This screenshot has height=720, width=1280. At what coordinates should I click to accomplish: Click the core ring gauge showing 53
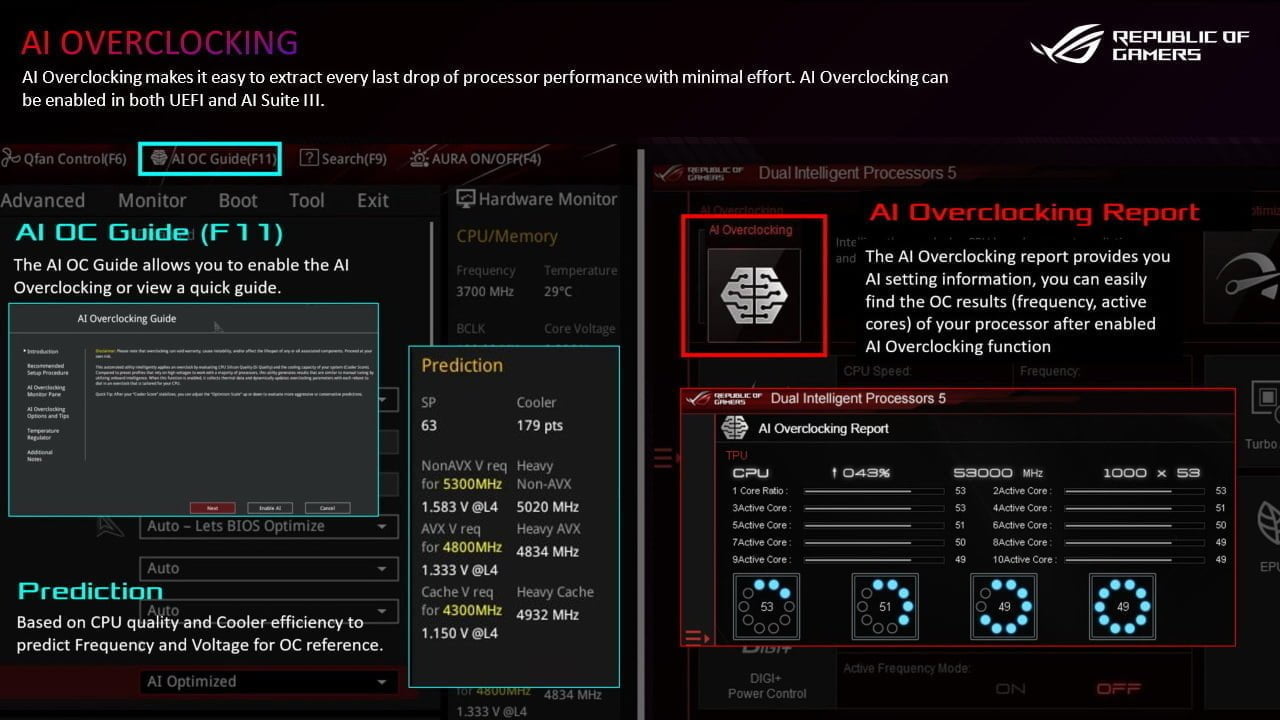pos(767,606)
